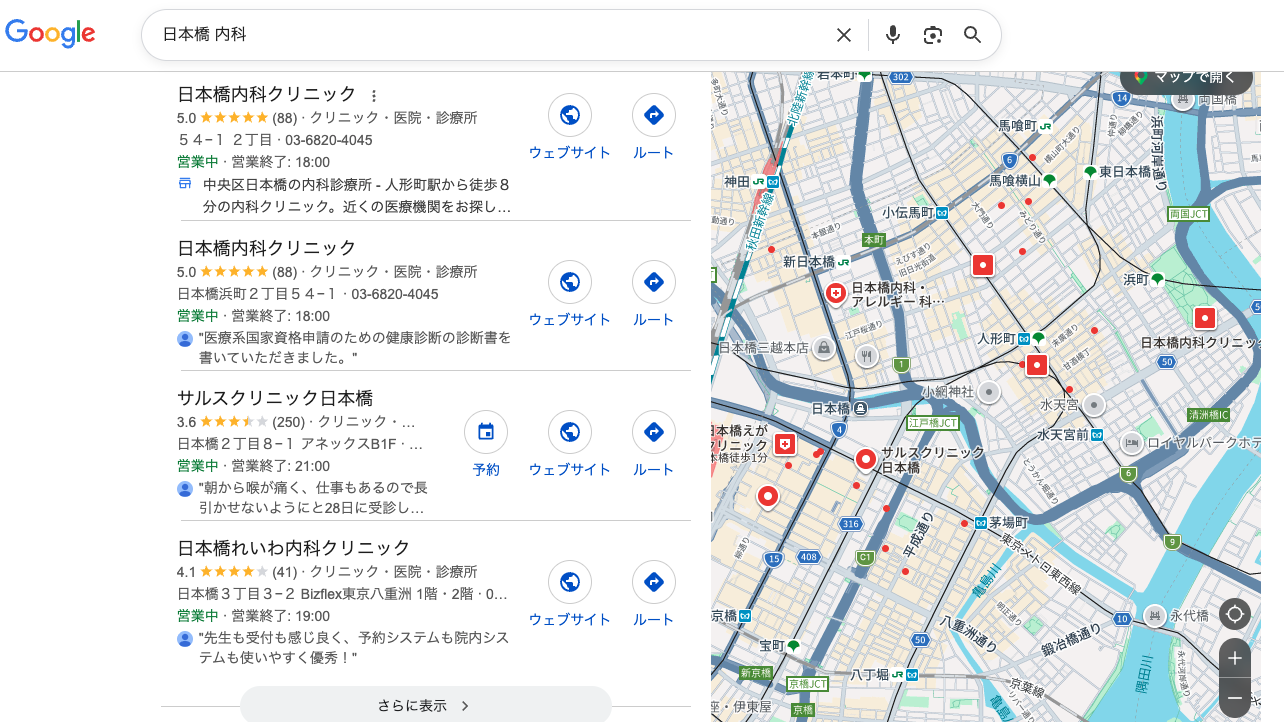Open サルスクリニック日本橋 listing title
The image size is (1284, 722).
275,398
